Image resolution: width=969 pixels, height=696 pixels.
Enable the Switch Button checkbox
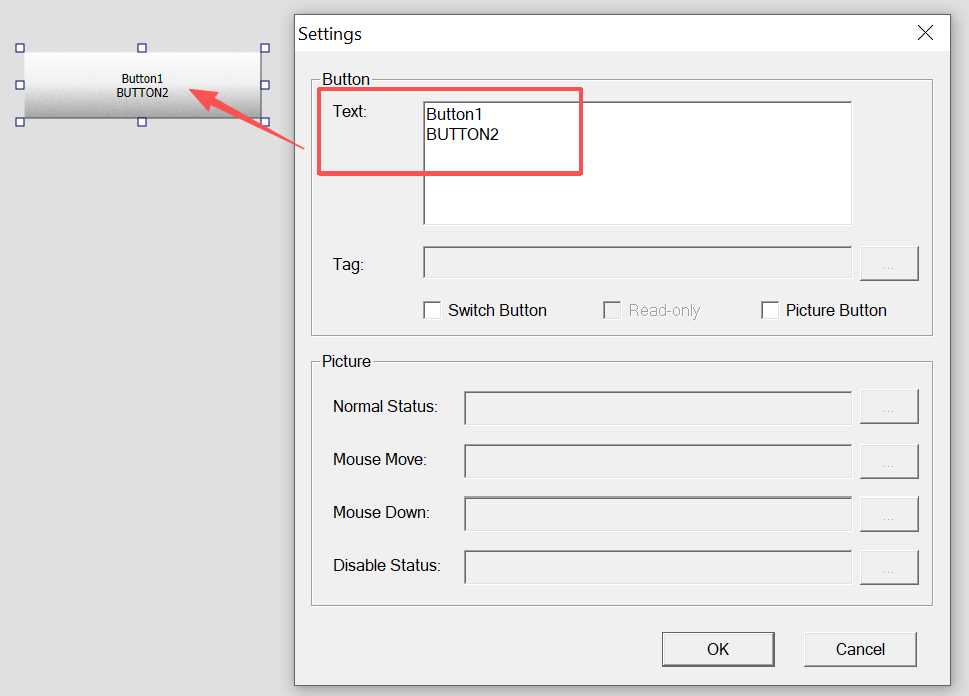pyautogui.click(x=432, y=310)
